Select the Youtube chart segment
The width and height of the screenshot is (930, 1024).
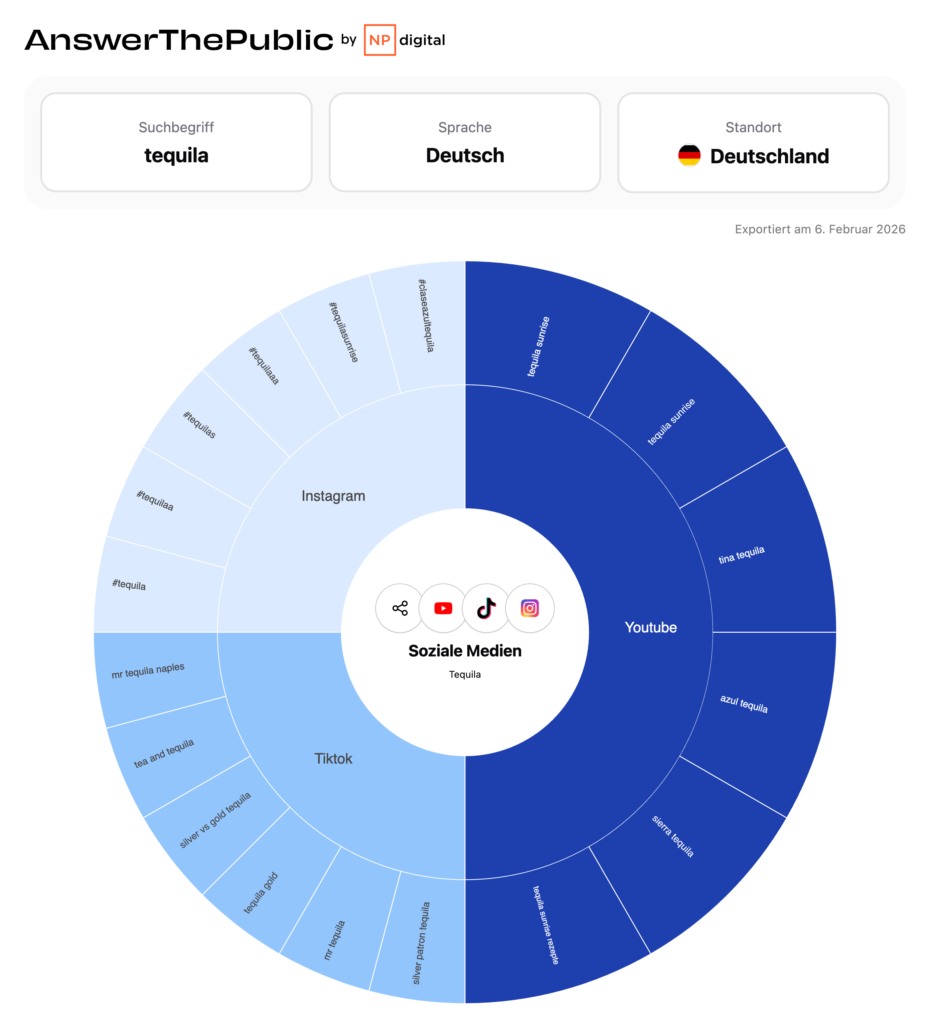650,628
